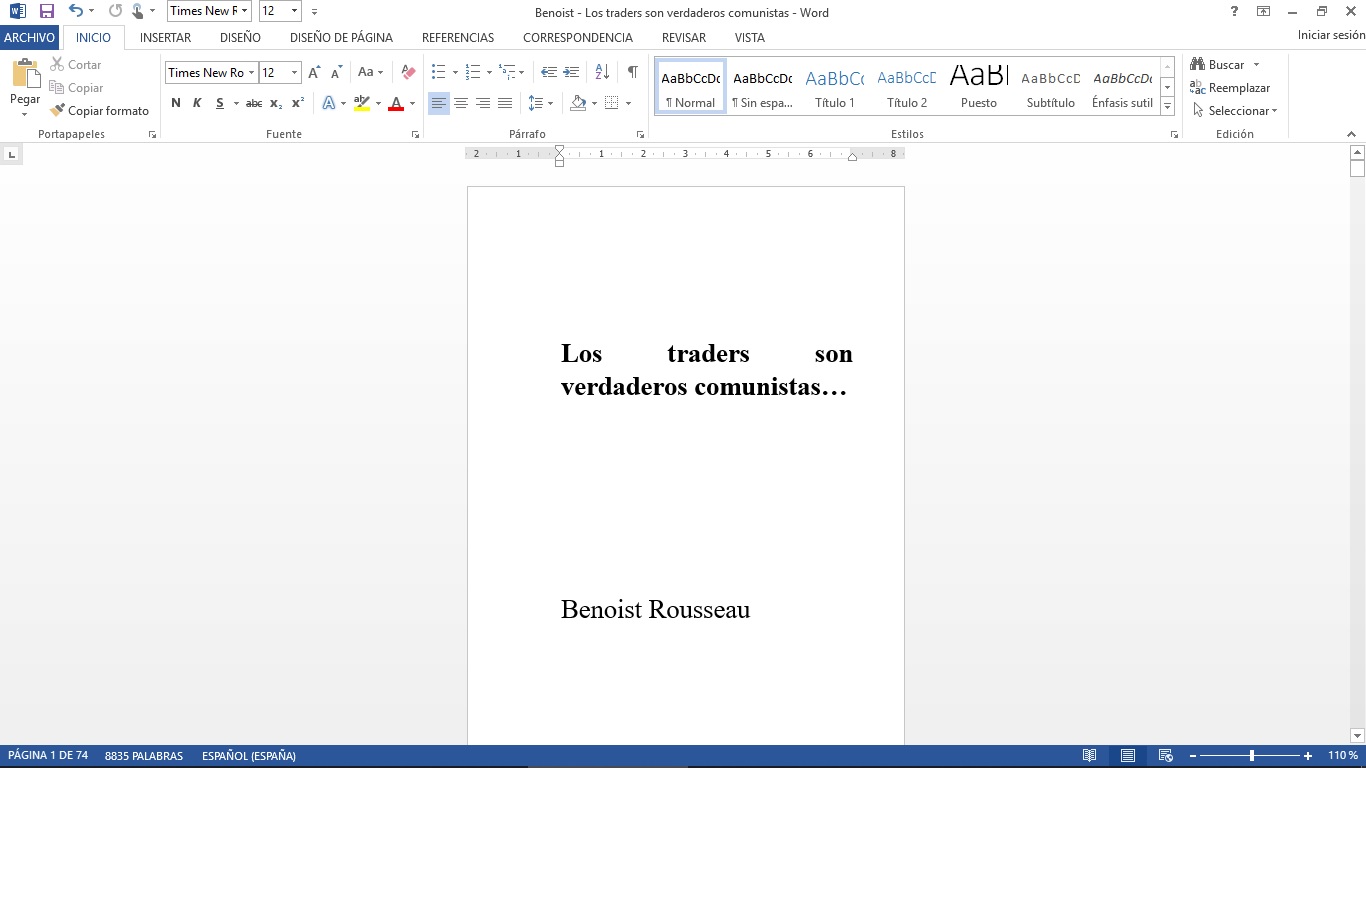Click the sort A-Z icon

[602, 72]
